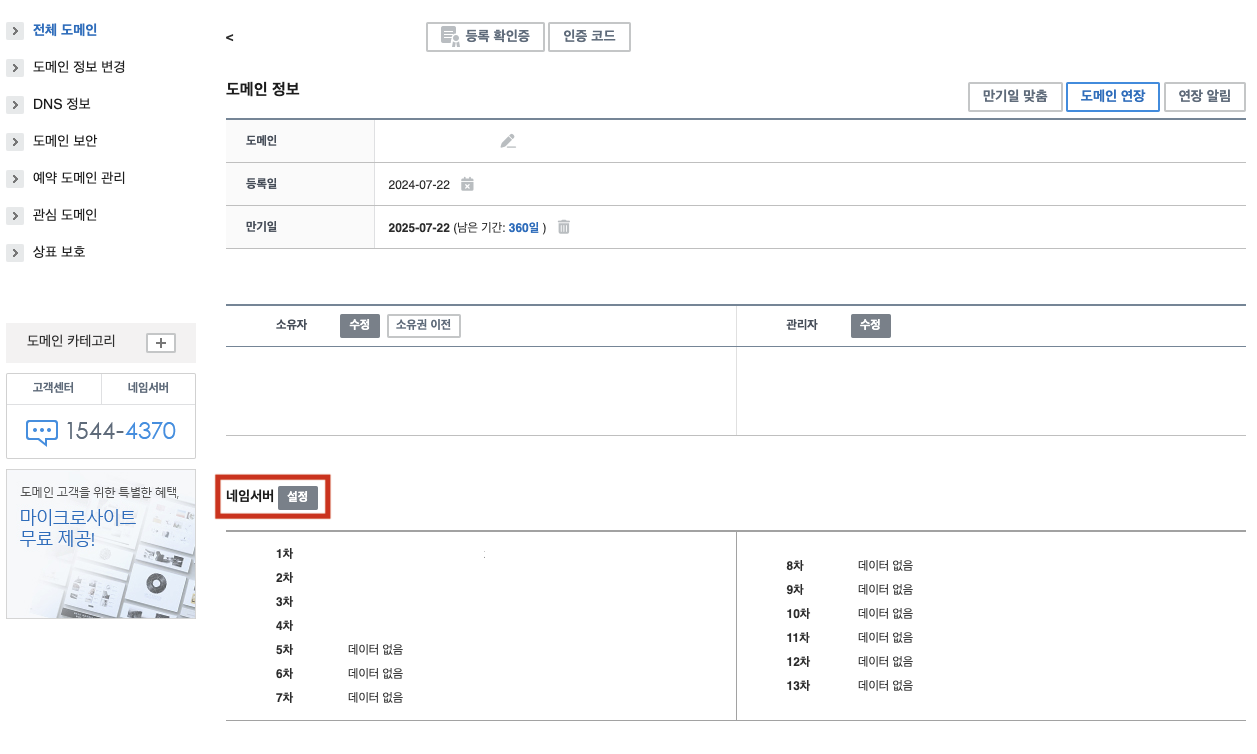Image resolution: width=1257 pixels, height=754 pixels.
Task: Click the 2차 nameserver label
Action: click(284, 578)
